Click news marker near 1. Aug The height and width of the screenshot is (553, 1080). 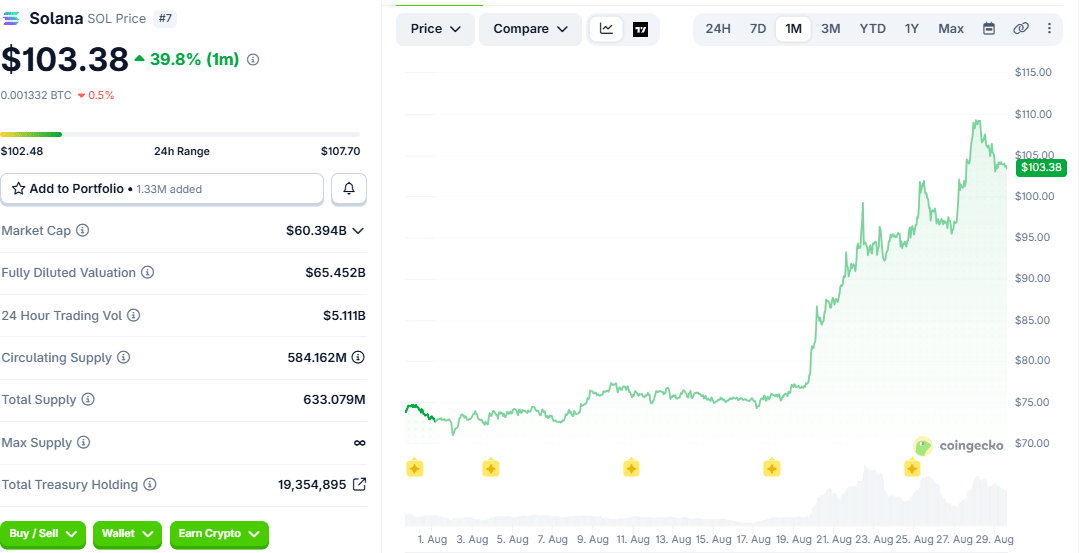(414, 468)
